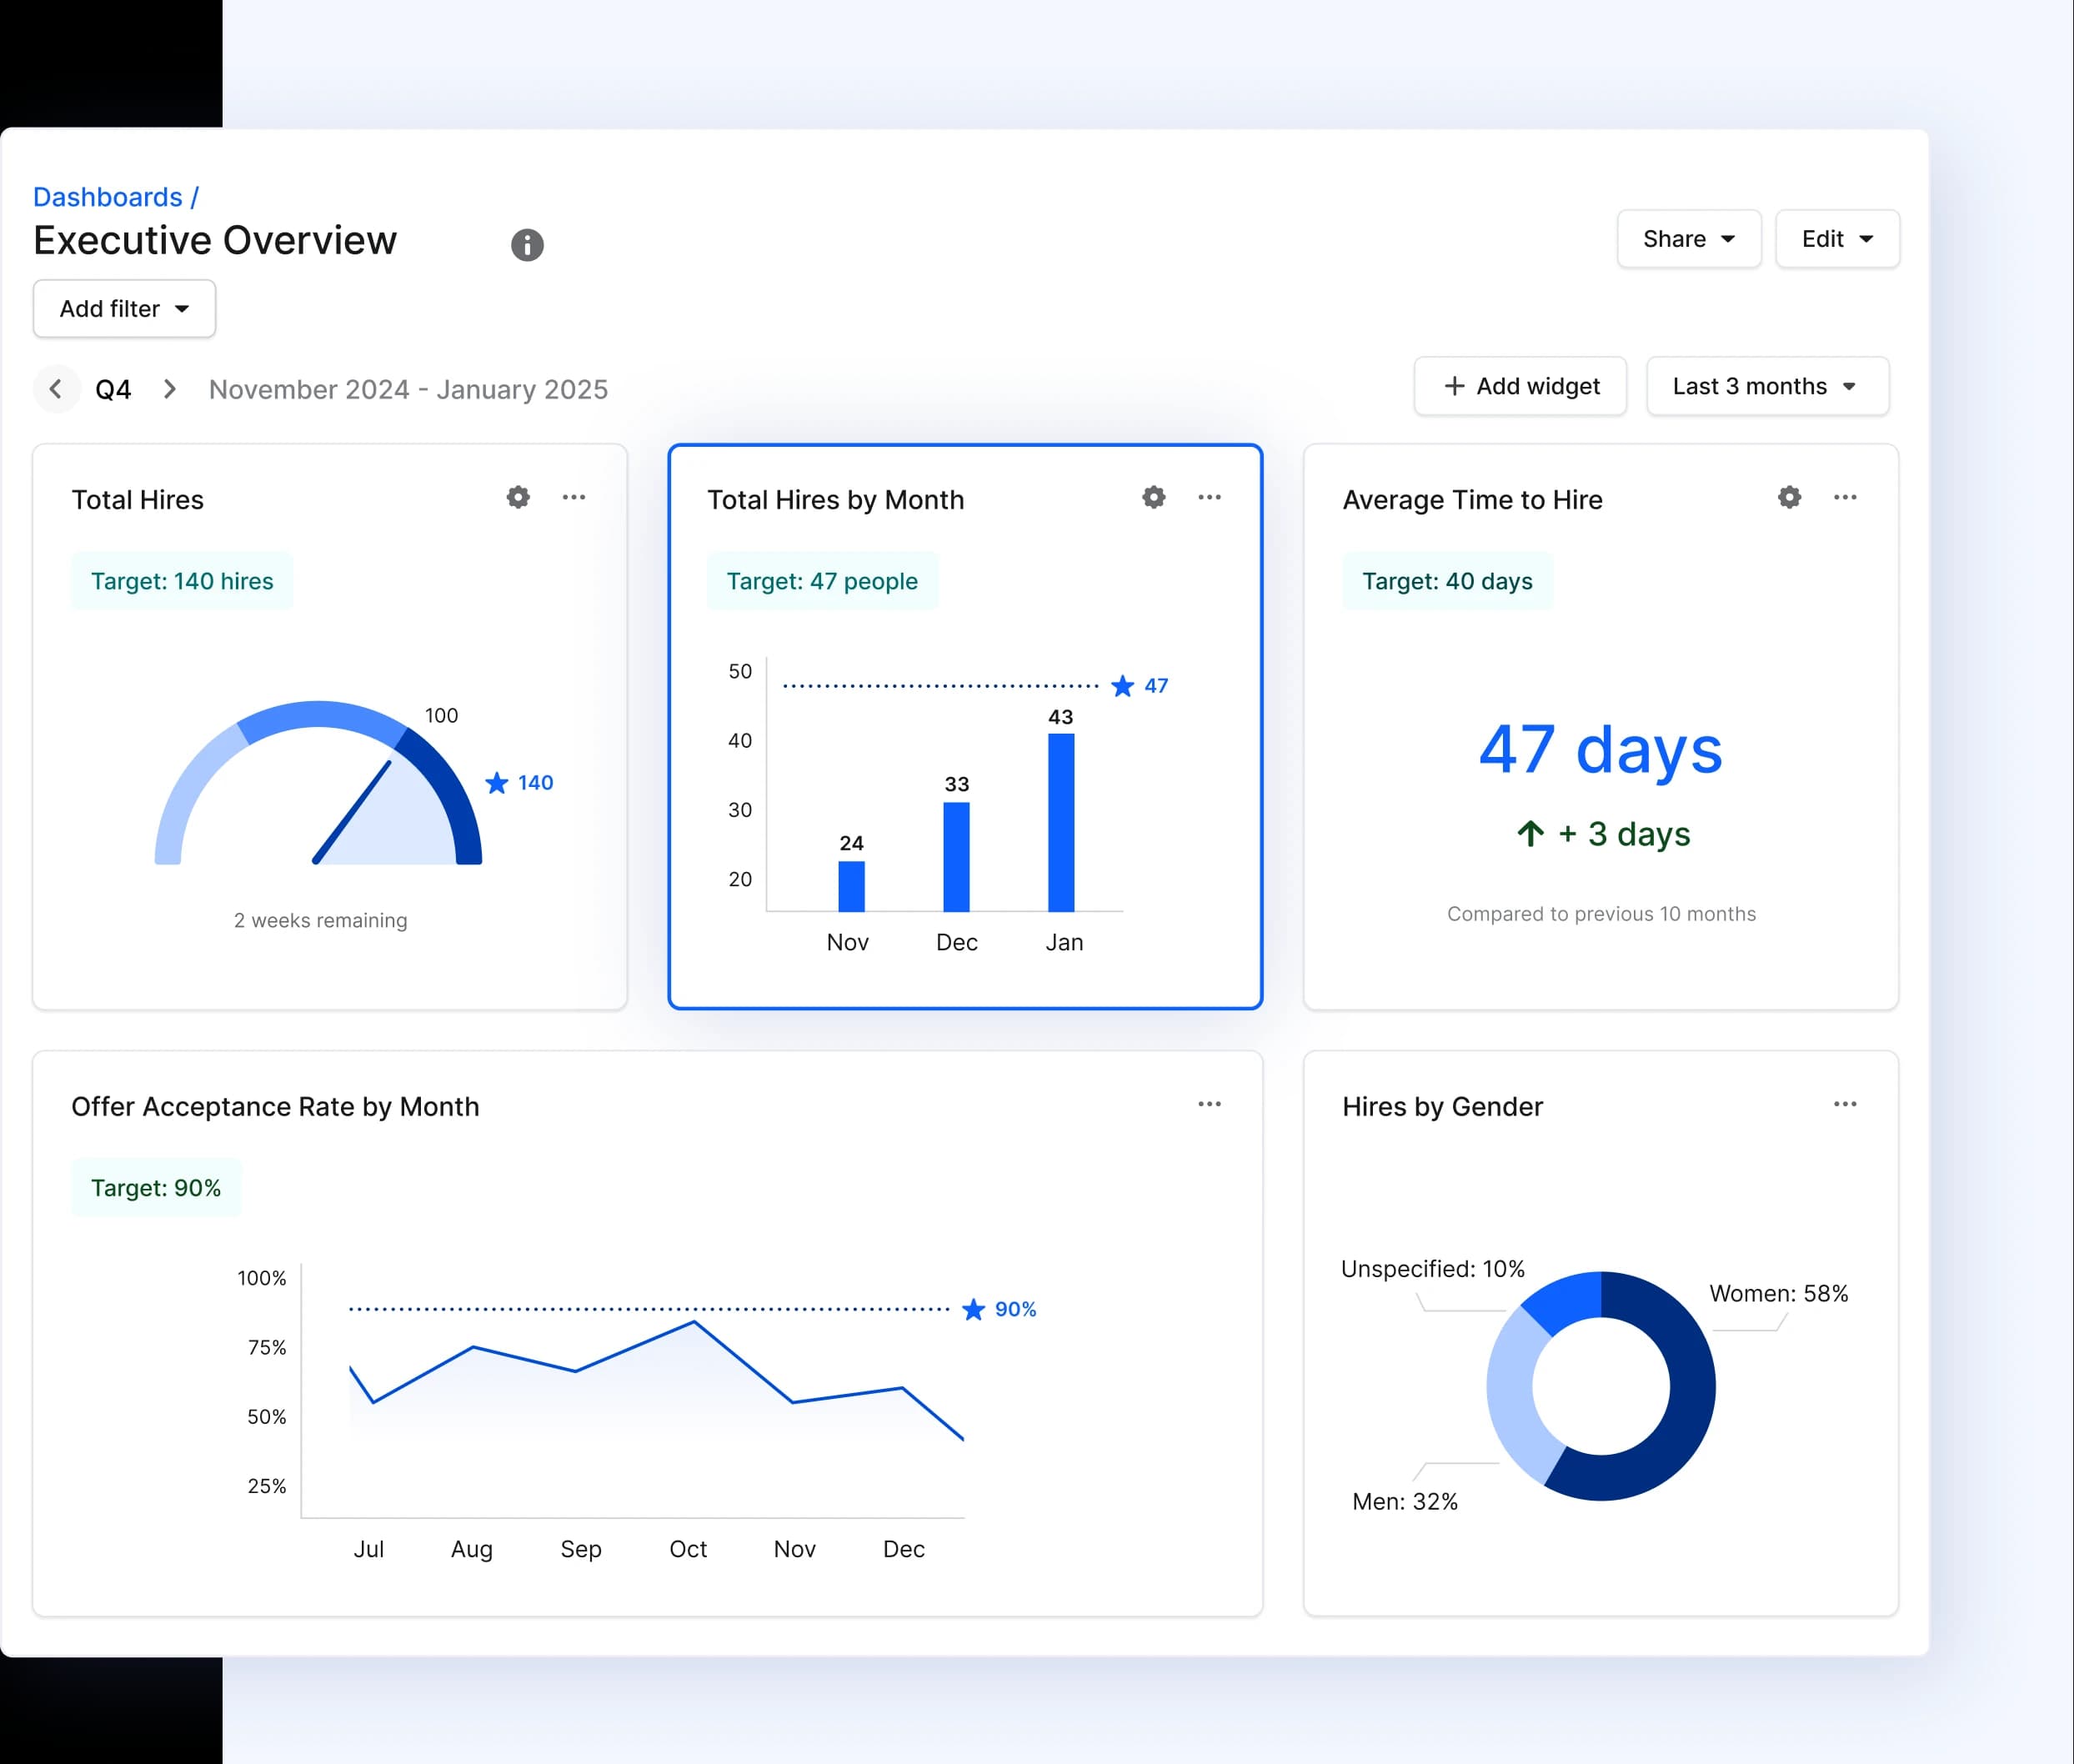Open the Edit menu
This screenshot has width=2074, height=1764.
click(1837, 239)
